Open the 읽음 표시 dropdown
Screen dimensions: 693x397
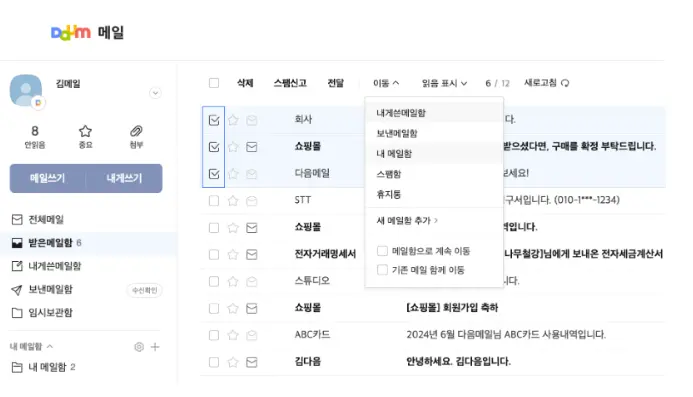(444, 83)
